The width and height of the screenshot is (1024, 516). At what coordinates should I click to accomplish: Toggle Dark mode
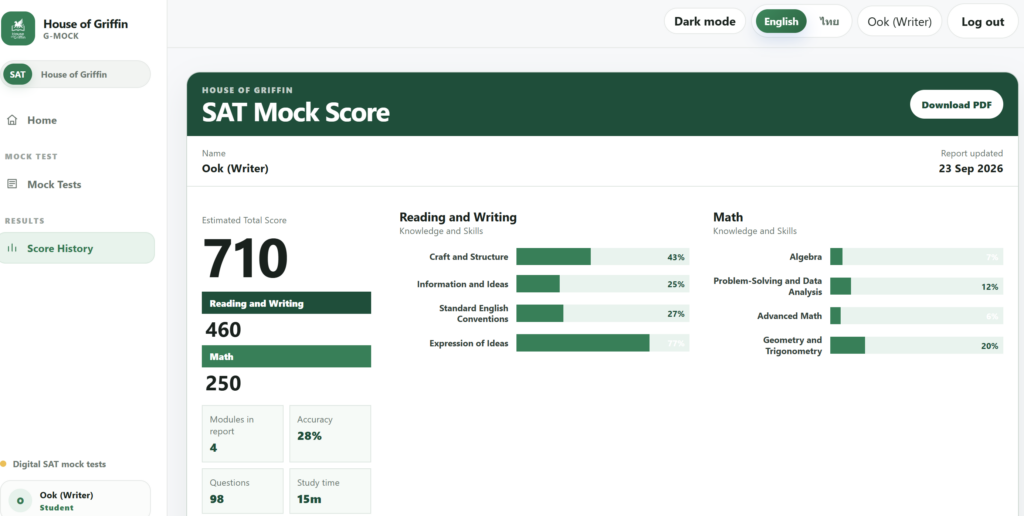point(705,22)
